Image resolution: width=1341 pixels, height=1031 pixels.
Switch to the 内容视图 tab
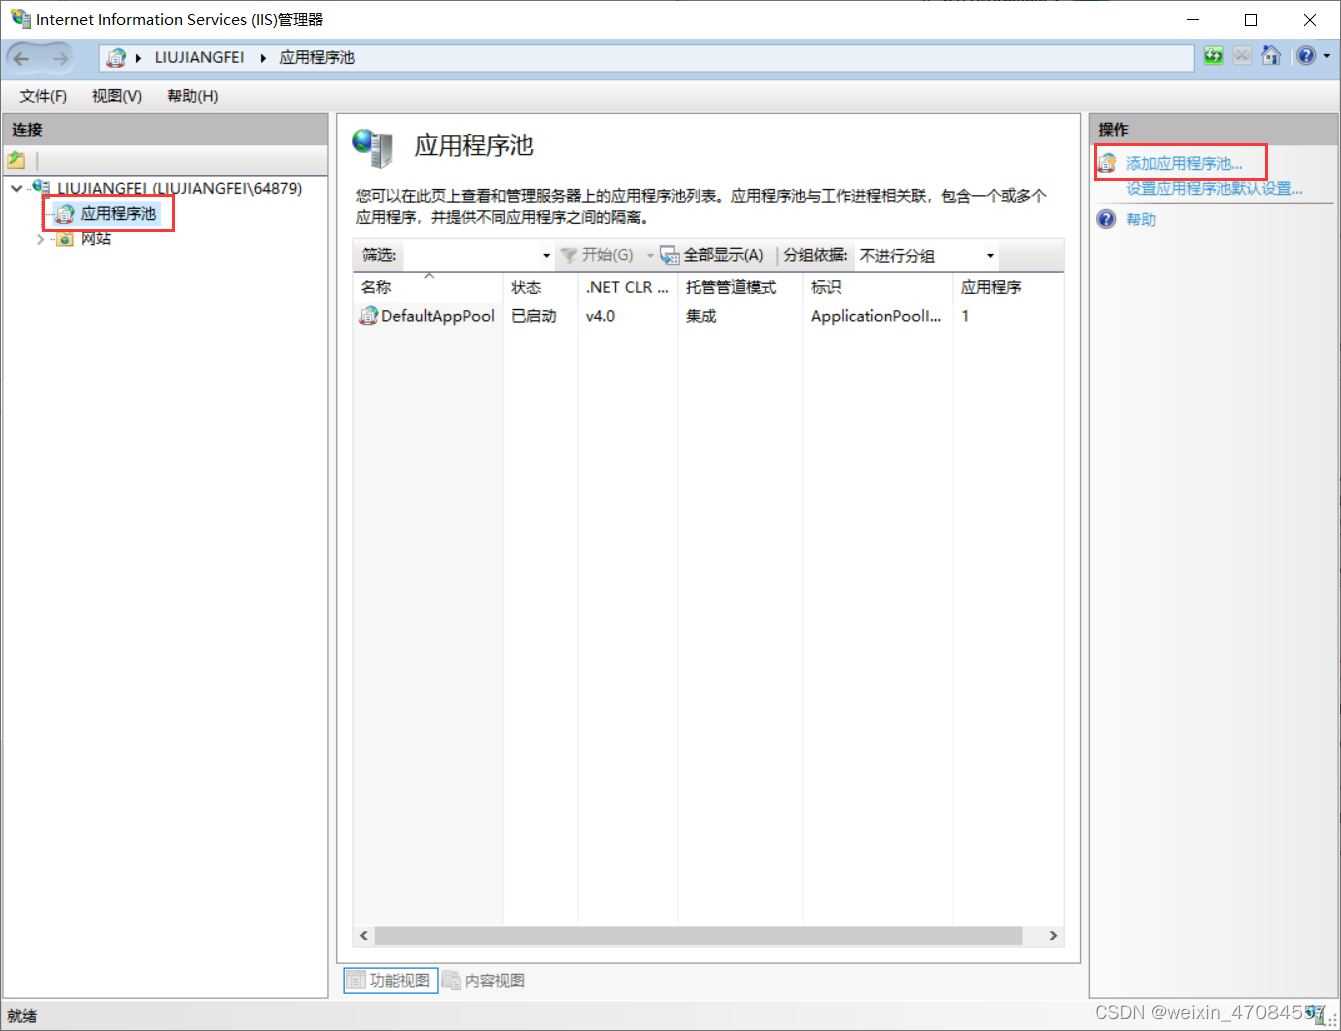coord(484,980)
